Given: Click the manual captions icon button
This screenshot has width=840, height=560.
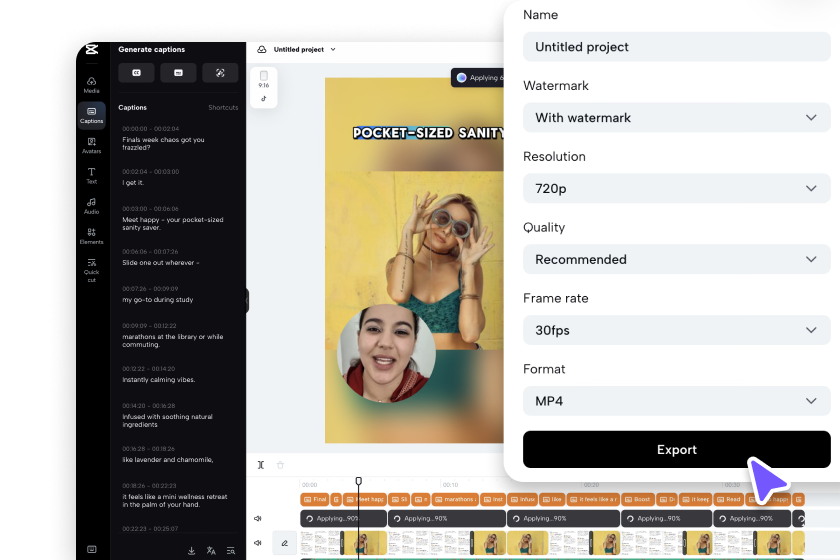Looking at the screenshot, I should [178, 73].
